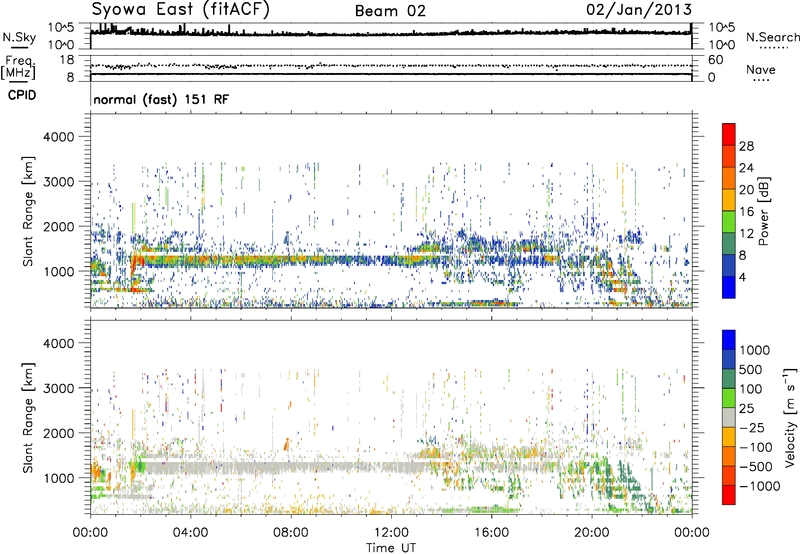The height and width of the screenshot is (554, 800).
Task: Click the 08:00 time axis label
Action: pos(291,533)
